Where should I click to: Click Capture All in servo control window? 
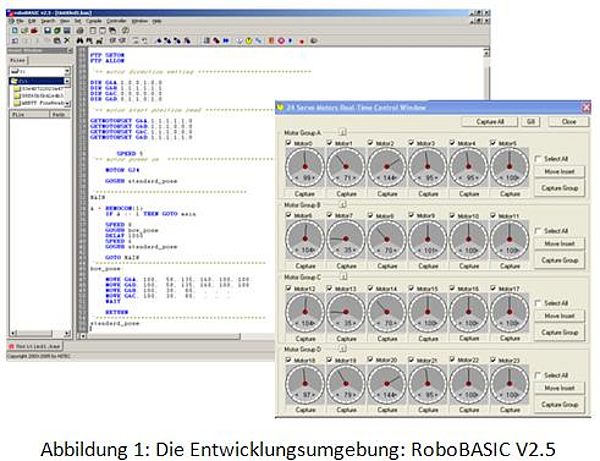(490, 122)
